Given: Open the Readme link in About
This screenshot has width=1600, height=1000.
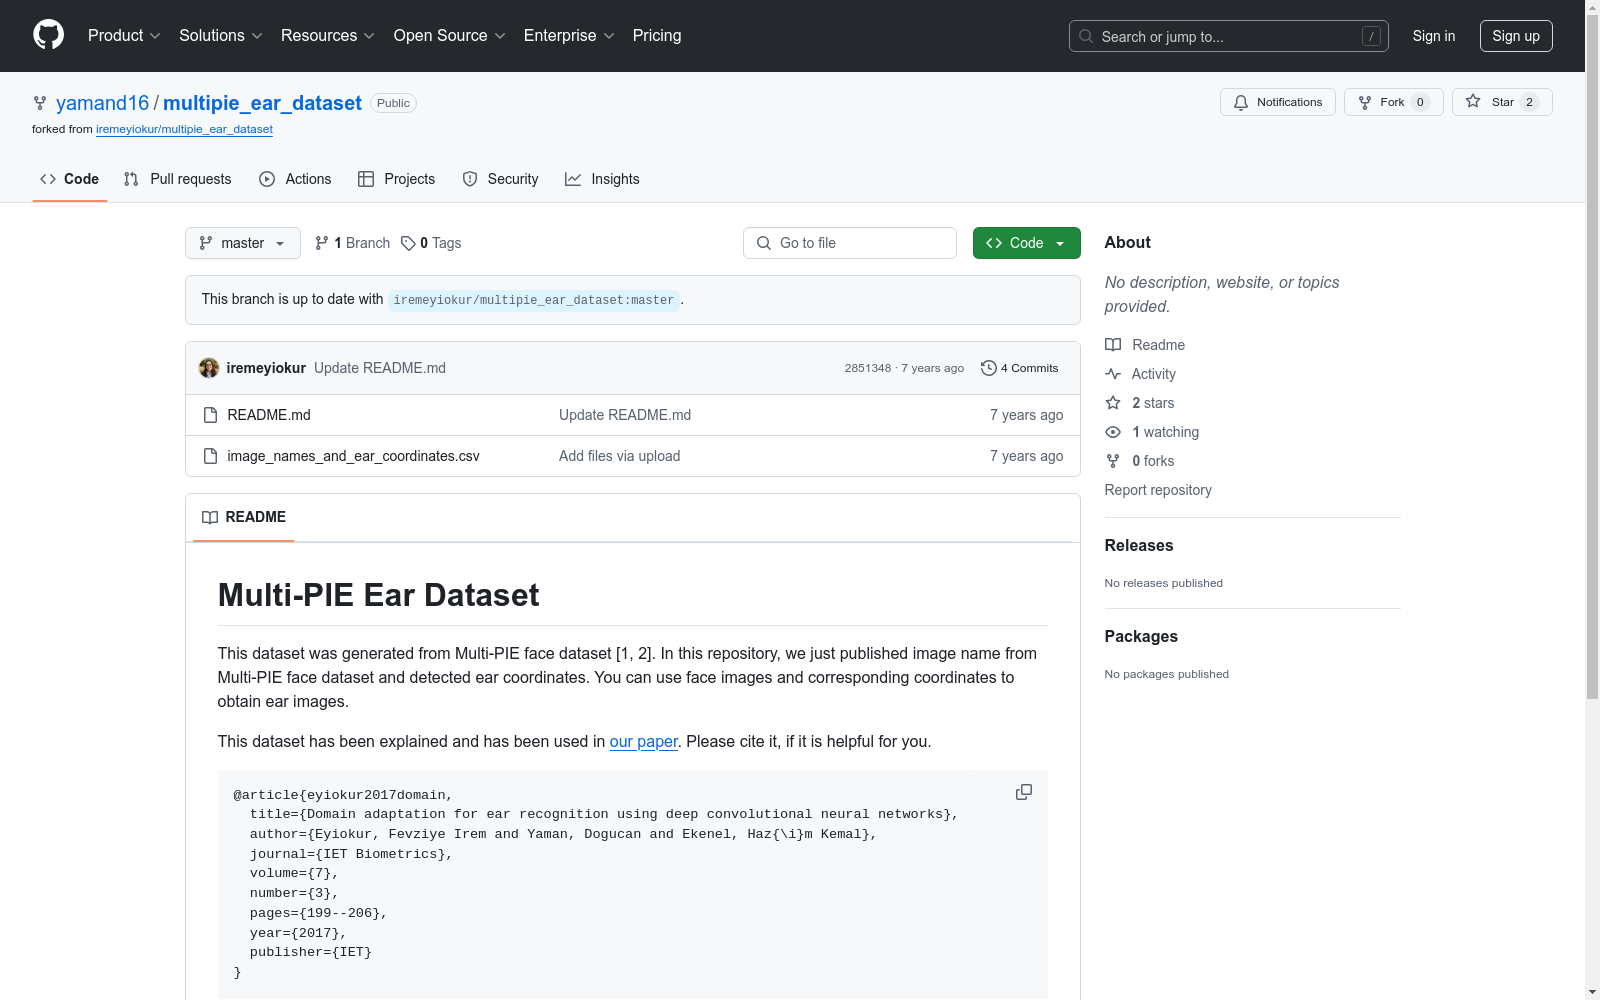Looking at the screenshot, I should [x=1145, y=345].
